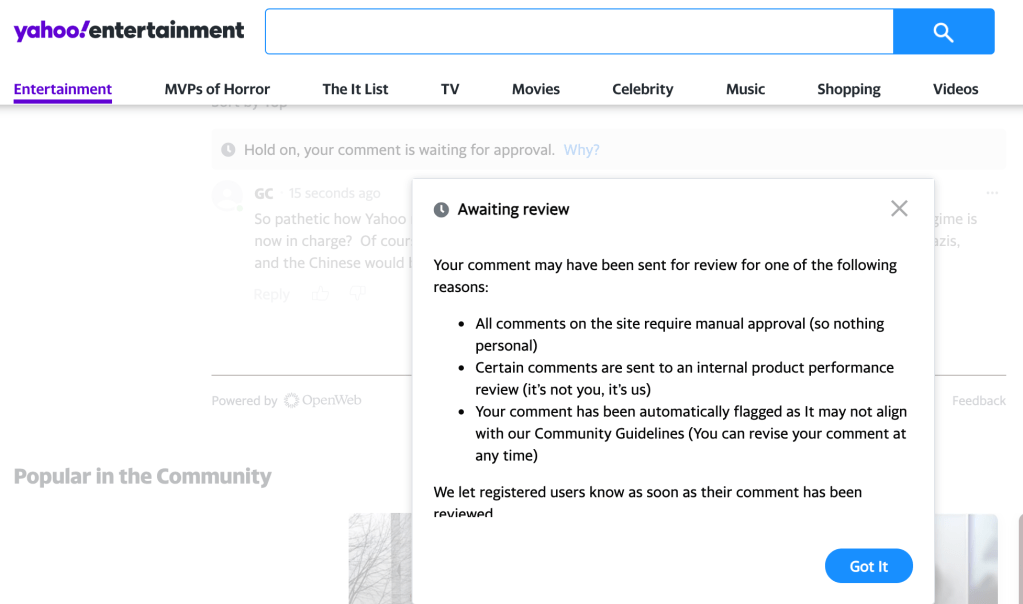Open the comment's three-dot options menu

pyautogui.click(x=992, y=193)
